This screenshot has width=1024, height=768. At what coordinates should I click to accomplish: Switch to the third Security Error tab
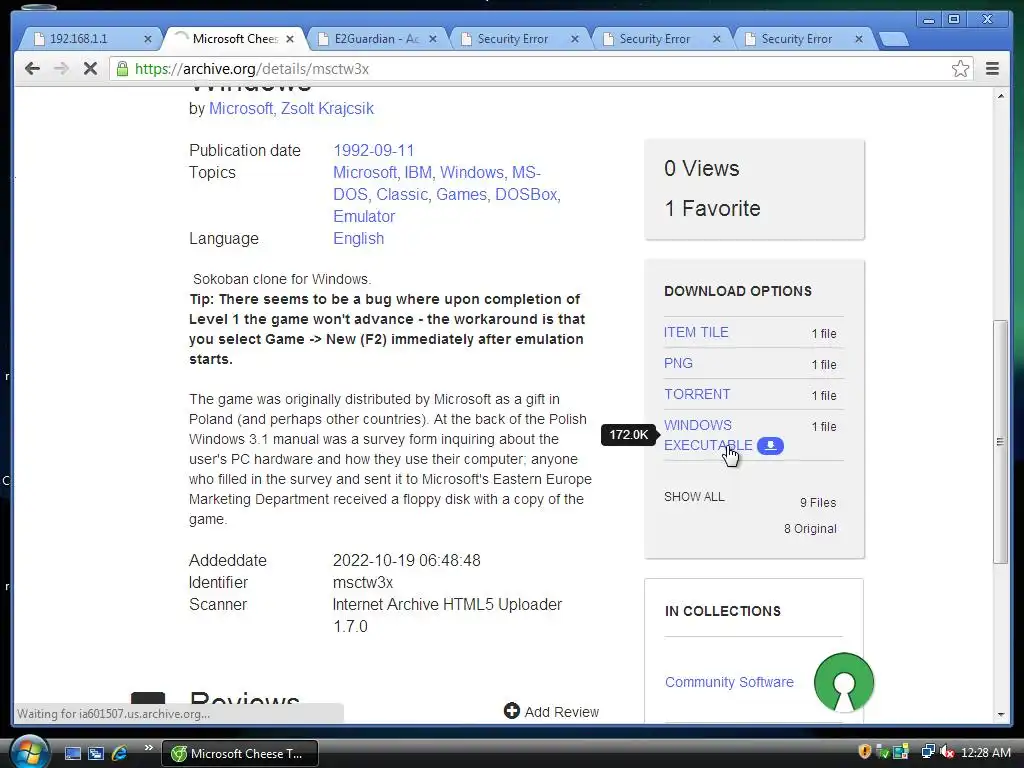pos(797,39)
